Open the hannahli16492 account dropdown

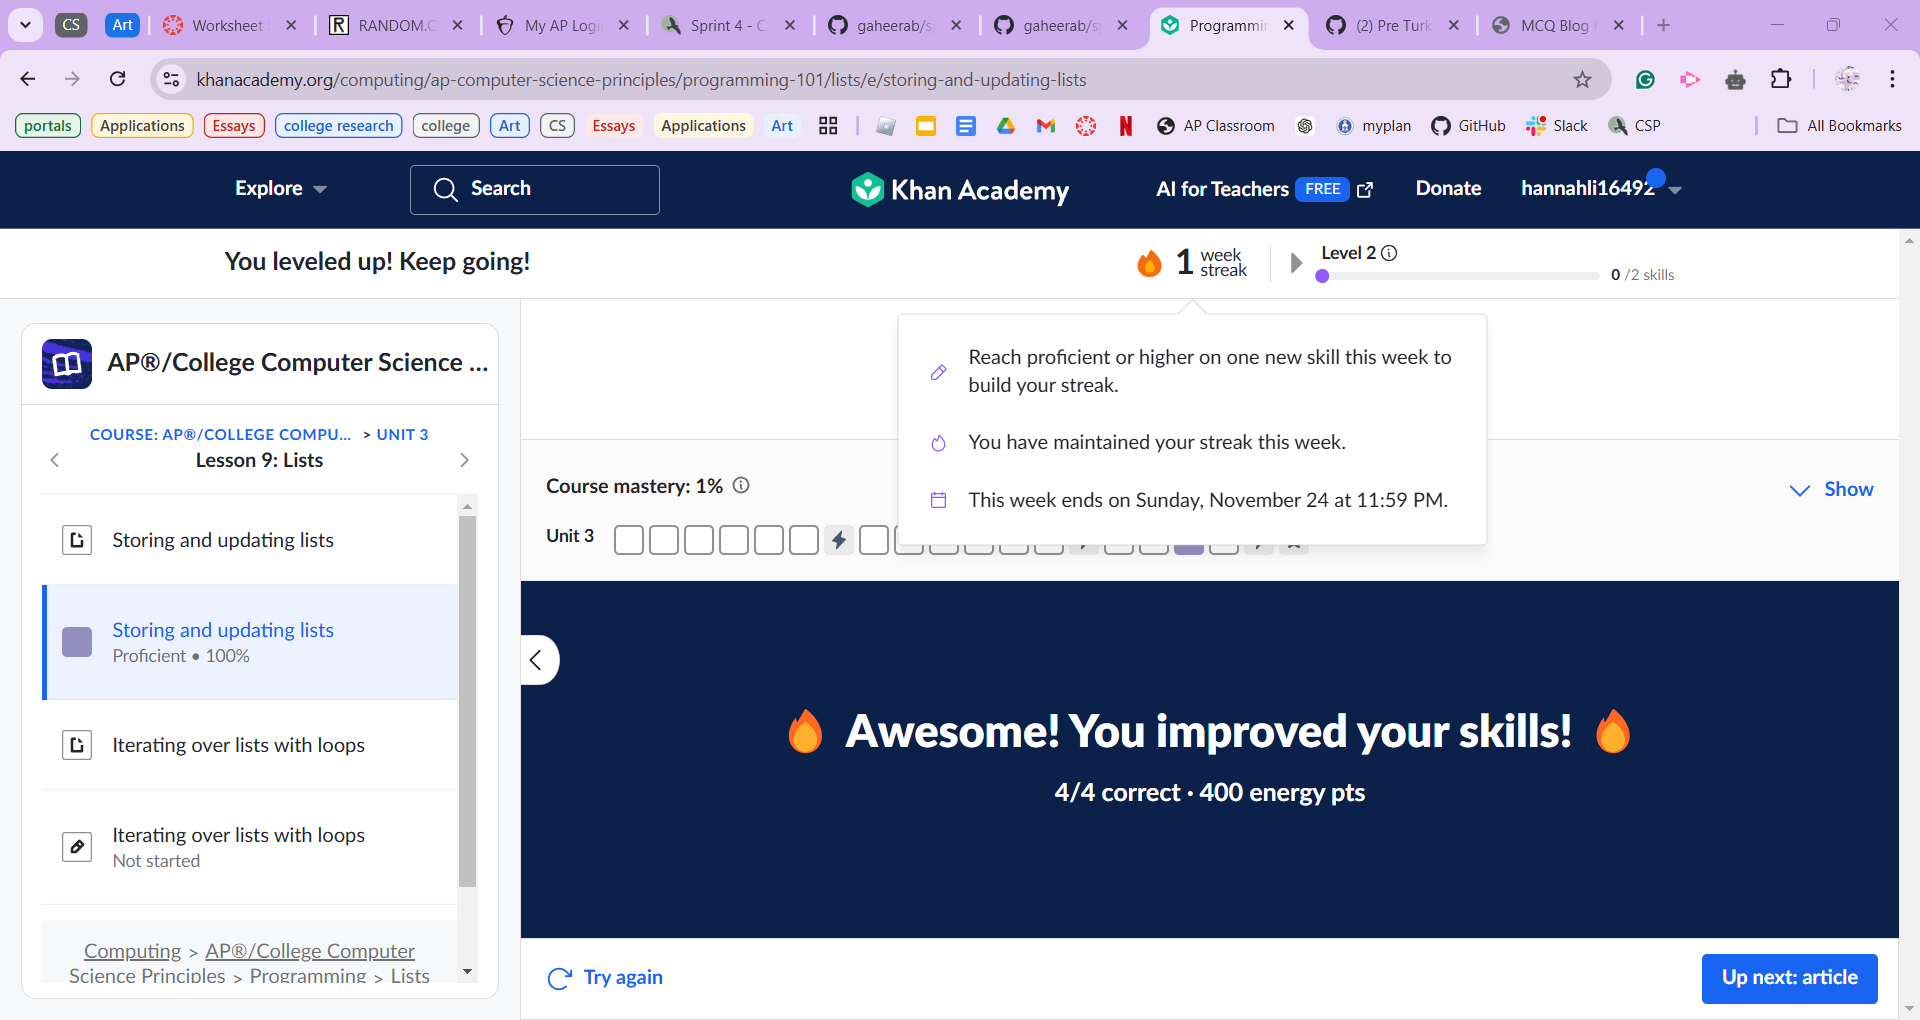(x=1601, y=189)
